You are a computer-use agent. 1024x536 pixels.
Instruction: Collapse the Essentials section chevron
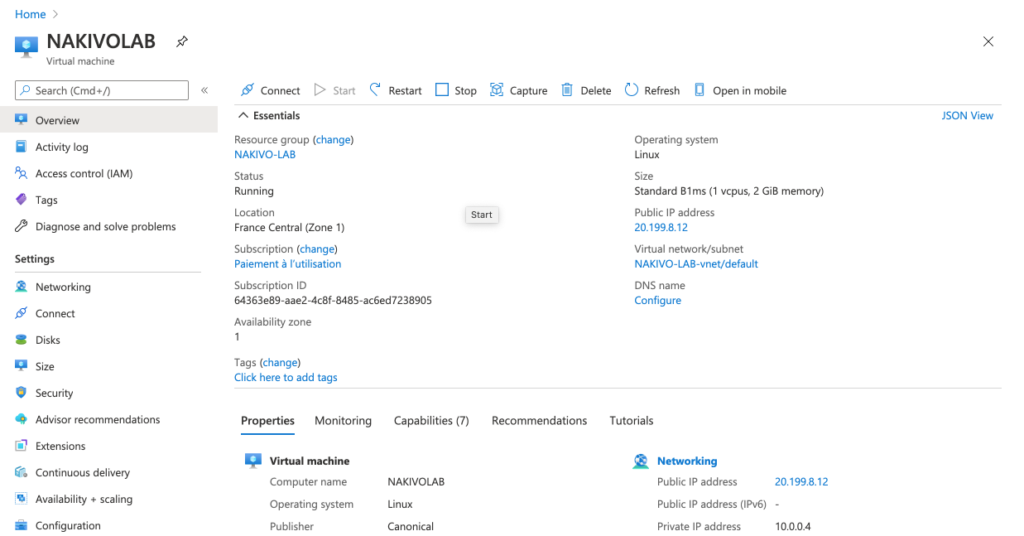click(x=243, y=116)
